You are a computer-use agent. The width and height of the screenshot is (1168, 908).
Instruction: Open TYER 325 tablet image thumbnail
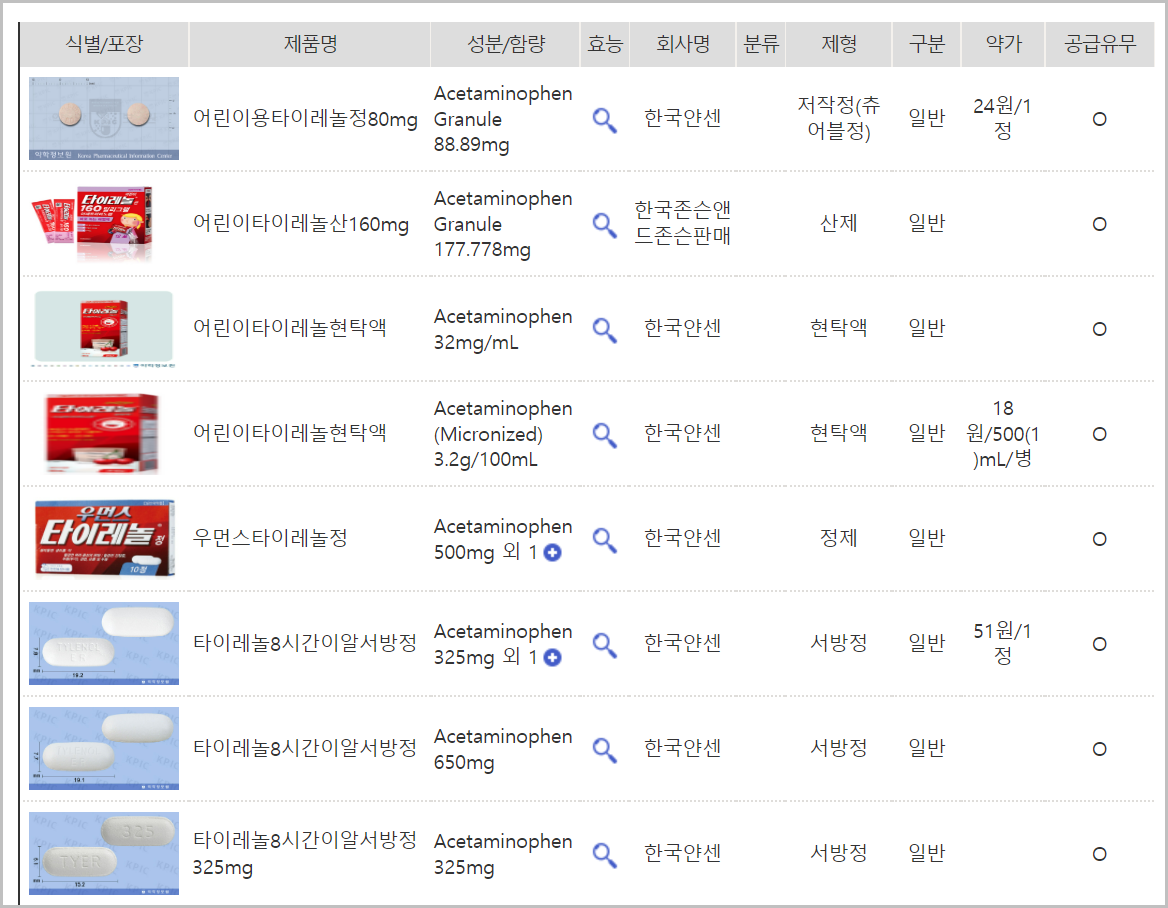(x=104, y=853)
